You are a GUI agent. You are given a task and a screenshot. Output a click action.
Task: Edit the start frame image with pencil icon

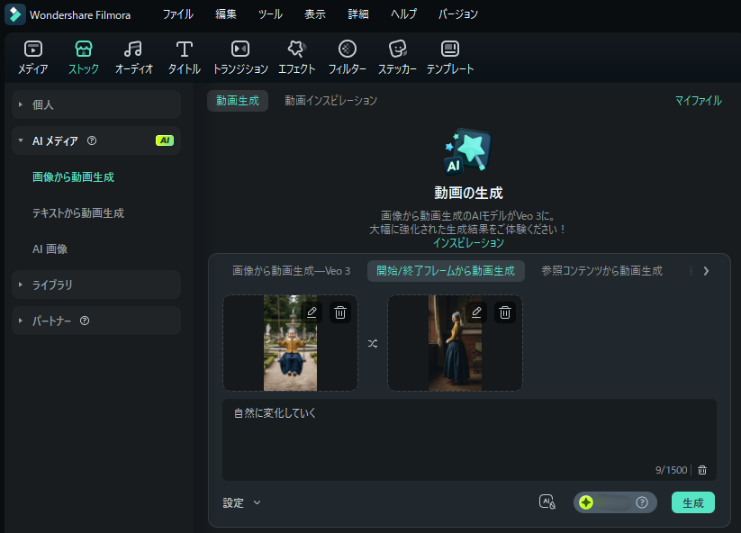point(312,312)
